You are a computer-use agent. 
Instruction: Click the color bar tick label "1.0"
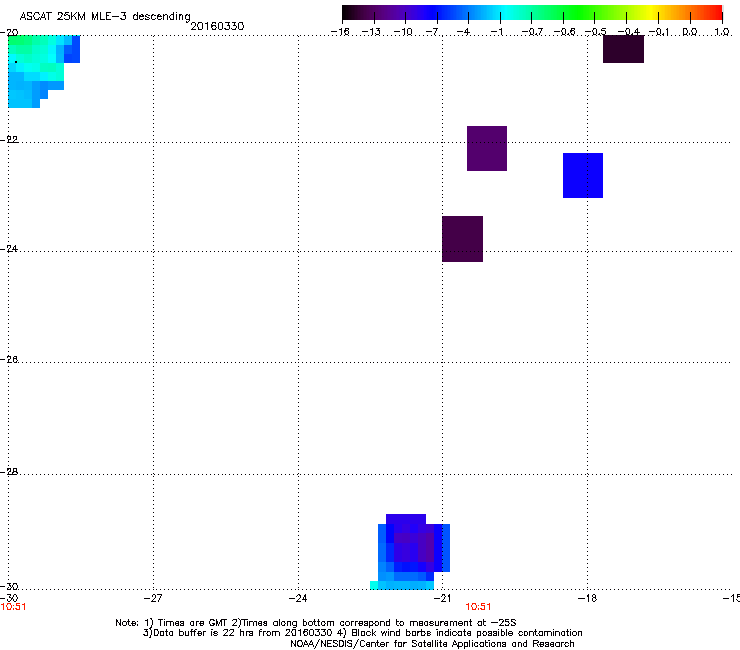pyautogui.click(x=722, y=32)
